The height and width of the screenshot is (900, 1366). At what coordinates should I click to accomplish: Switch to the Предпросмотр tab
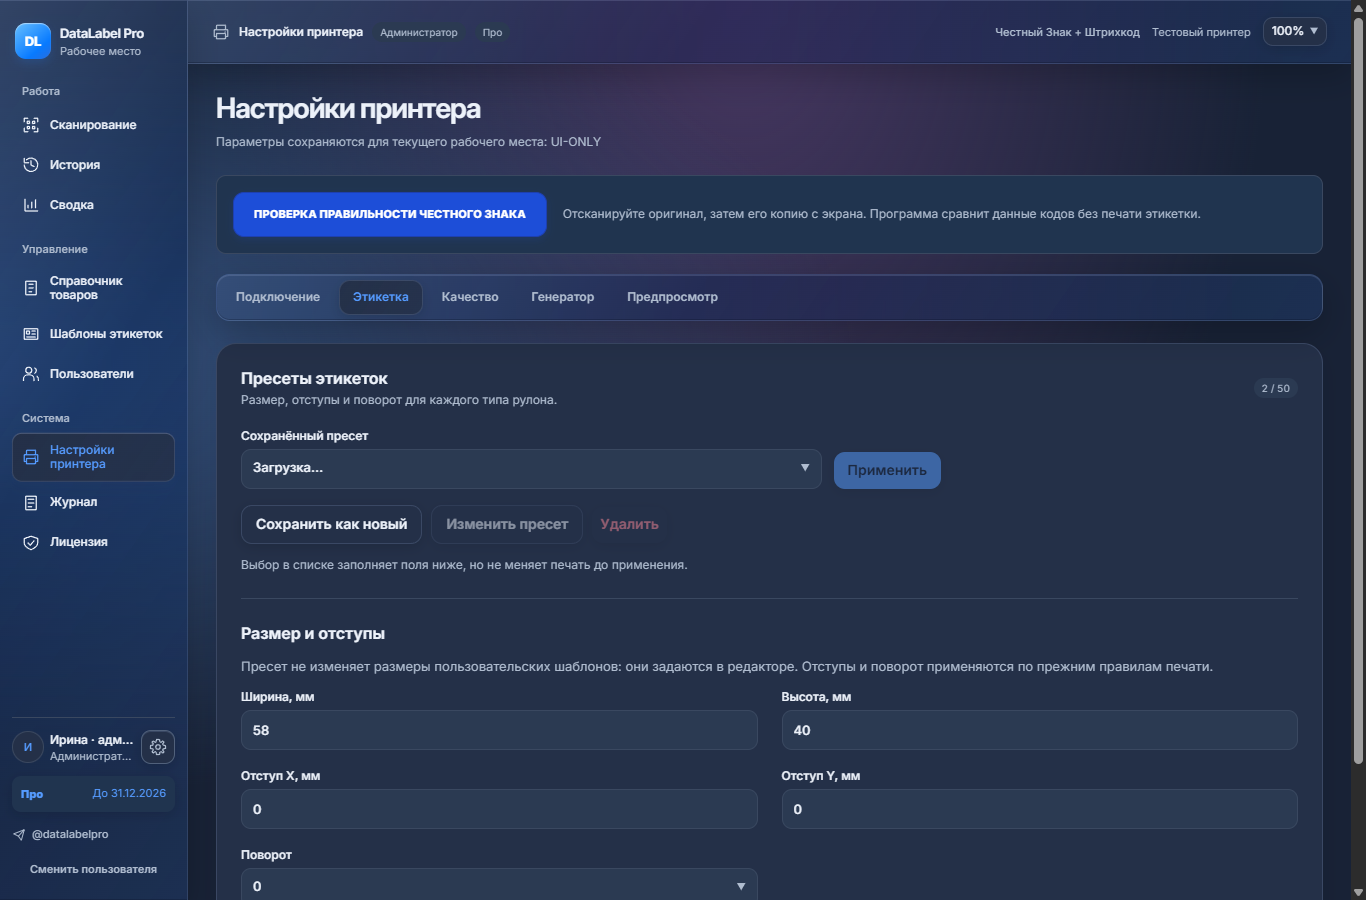[x=673, y=297]
